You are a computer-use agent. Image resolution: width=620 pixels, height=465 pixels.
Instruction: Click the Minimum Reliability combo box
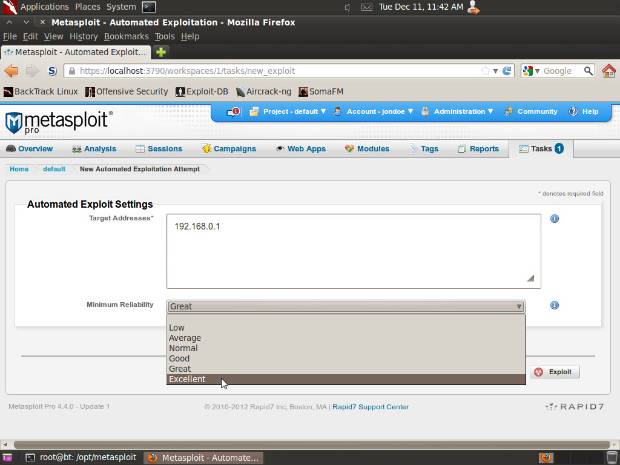click(346, 306)
